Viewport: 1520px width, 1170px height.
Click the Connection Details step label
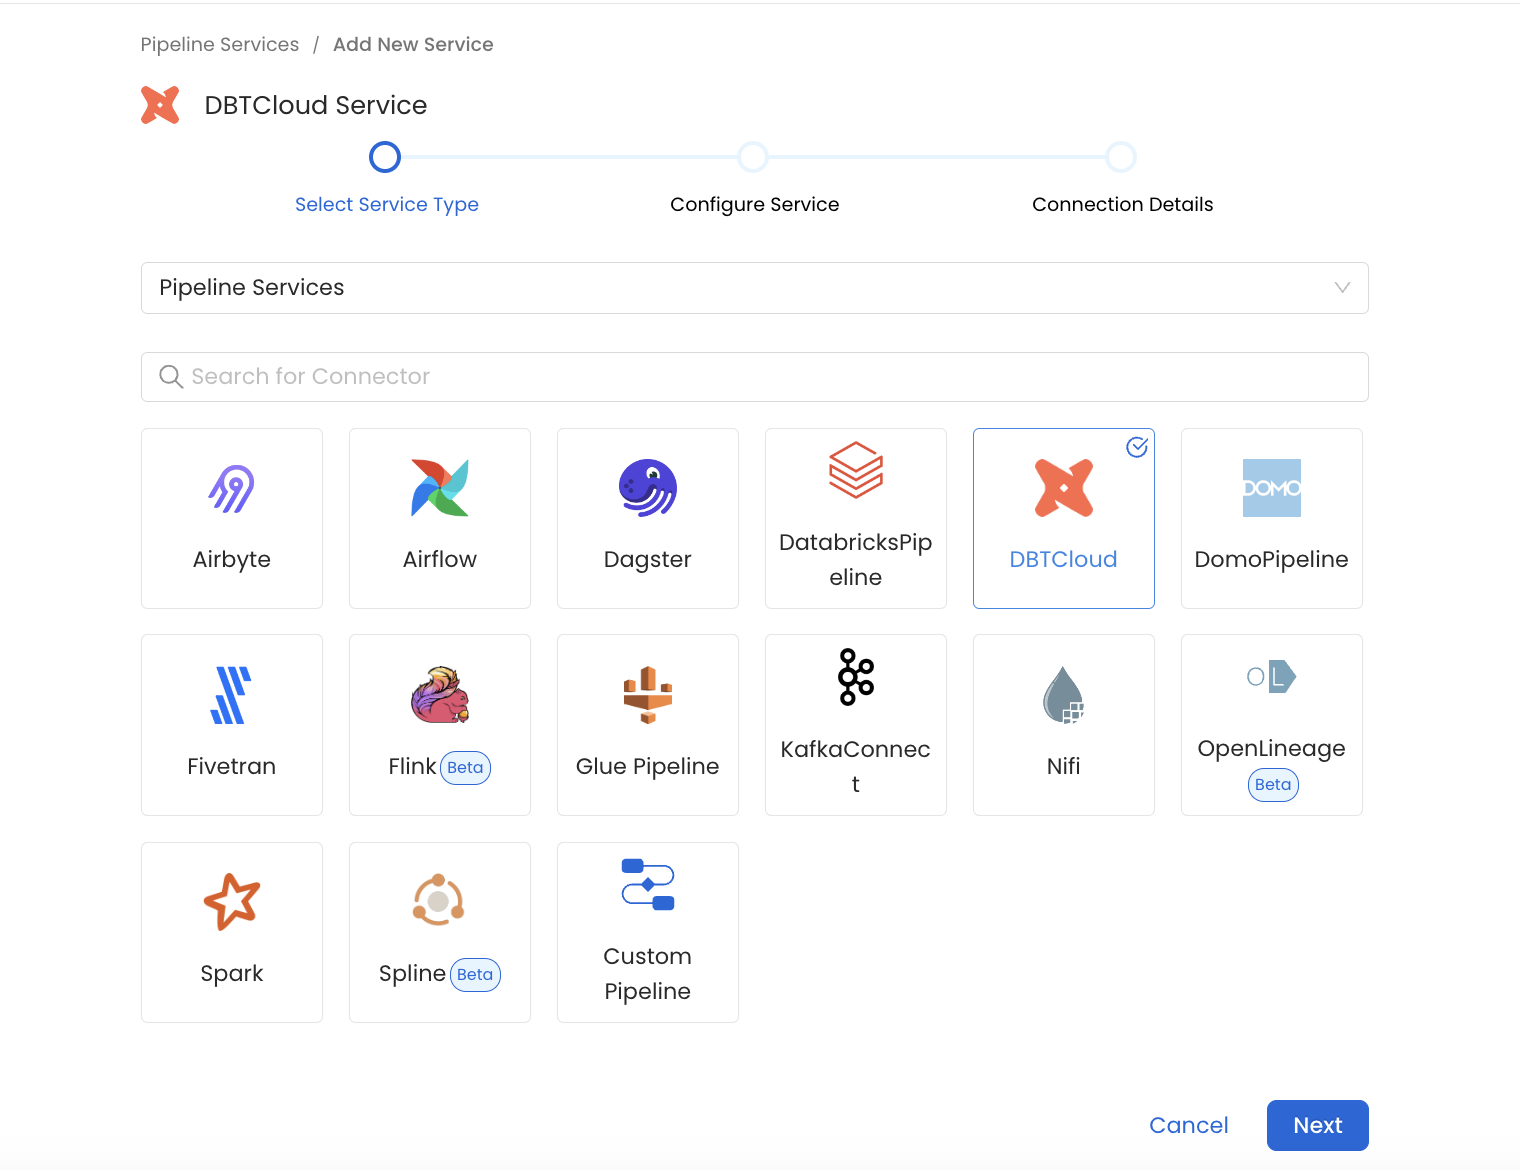tap(1122, 204)
